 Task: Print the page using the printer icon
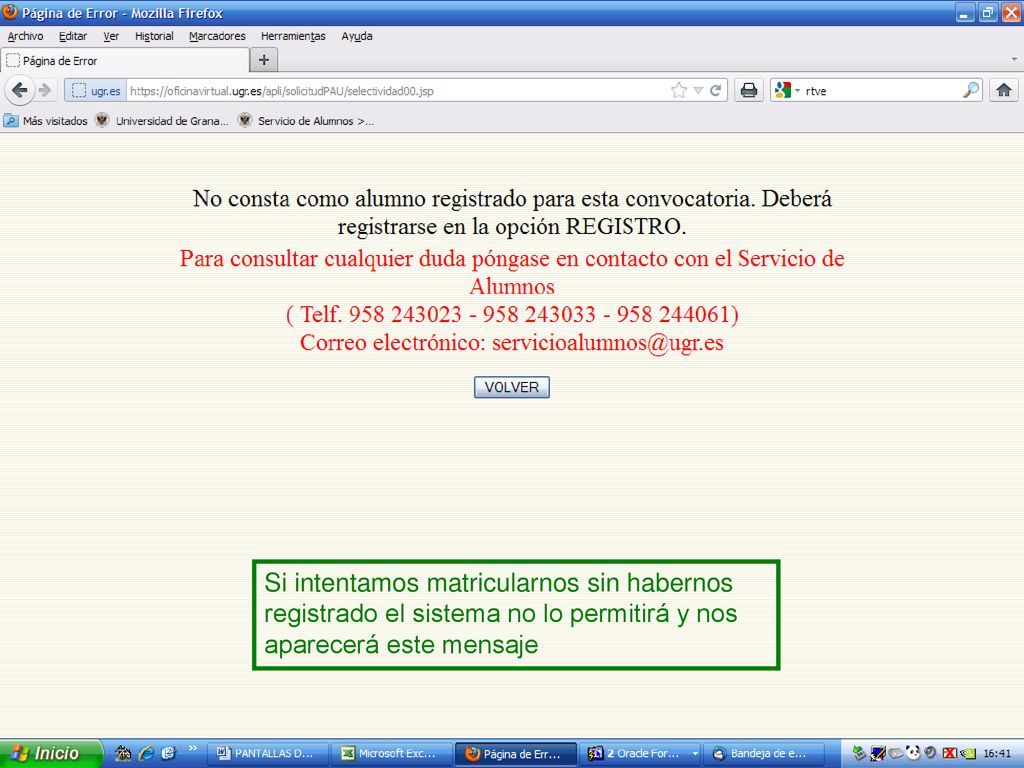(749, 90)
